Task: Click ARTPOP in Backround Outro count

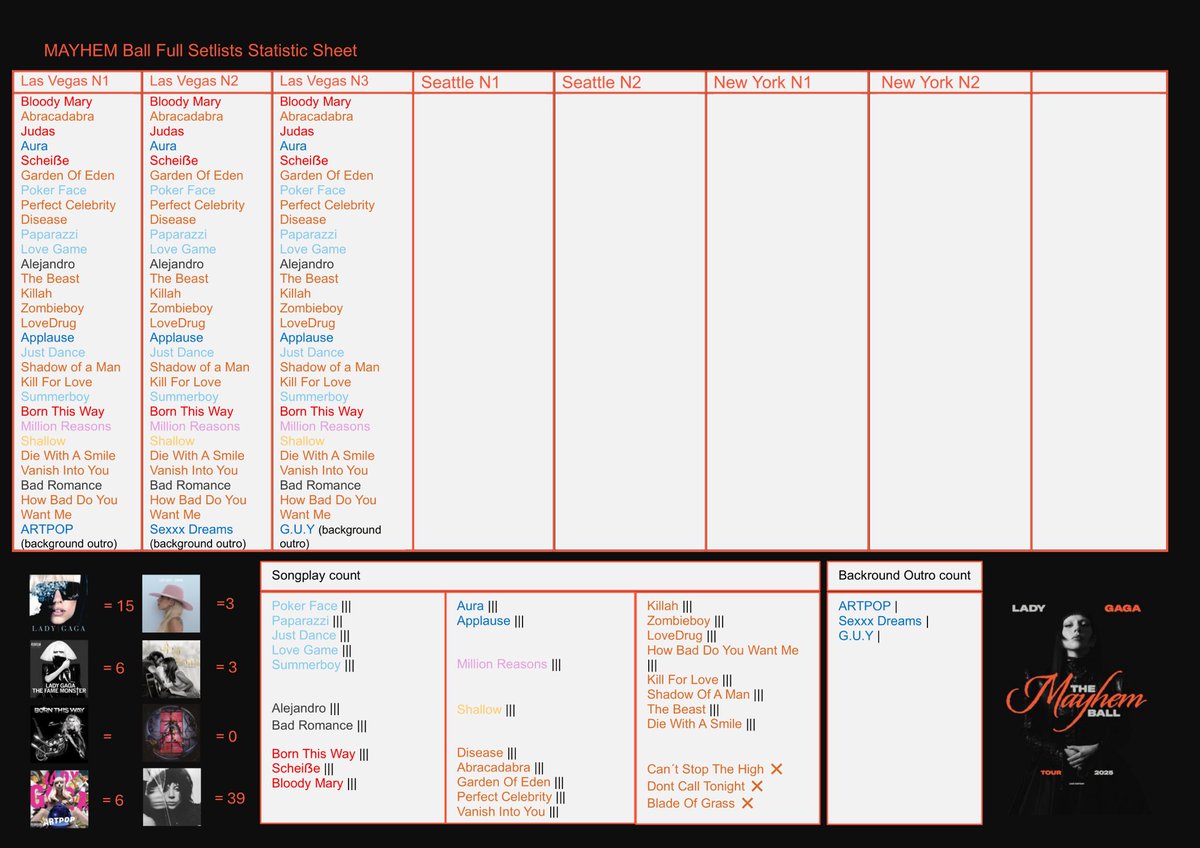Action: coord(864,606)
